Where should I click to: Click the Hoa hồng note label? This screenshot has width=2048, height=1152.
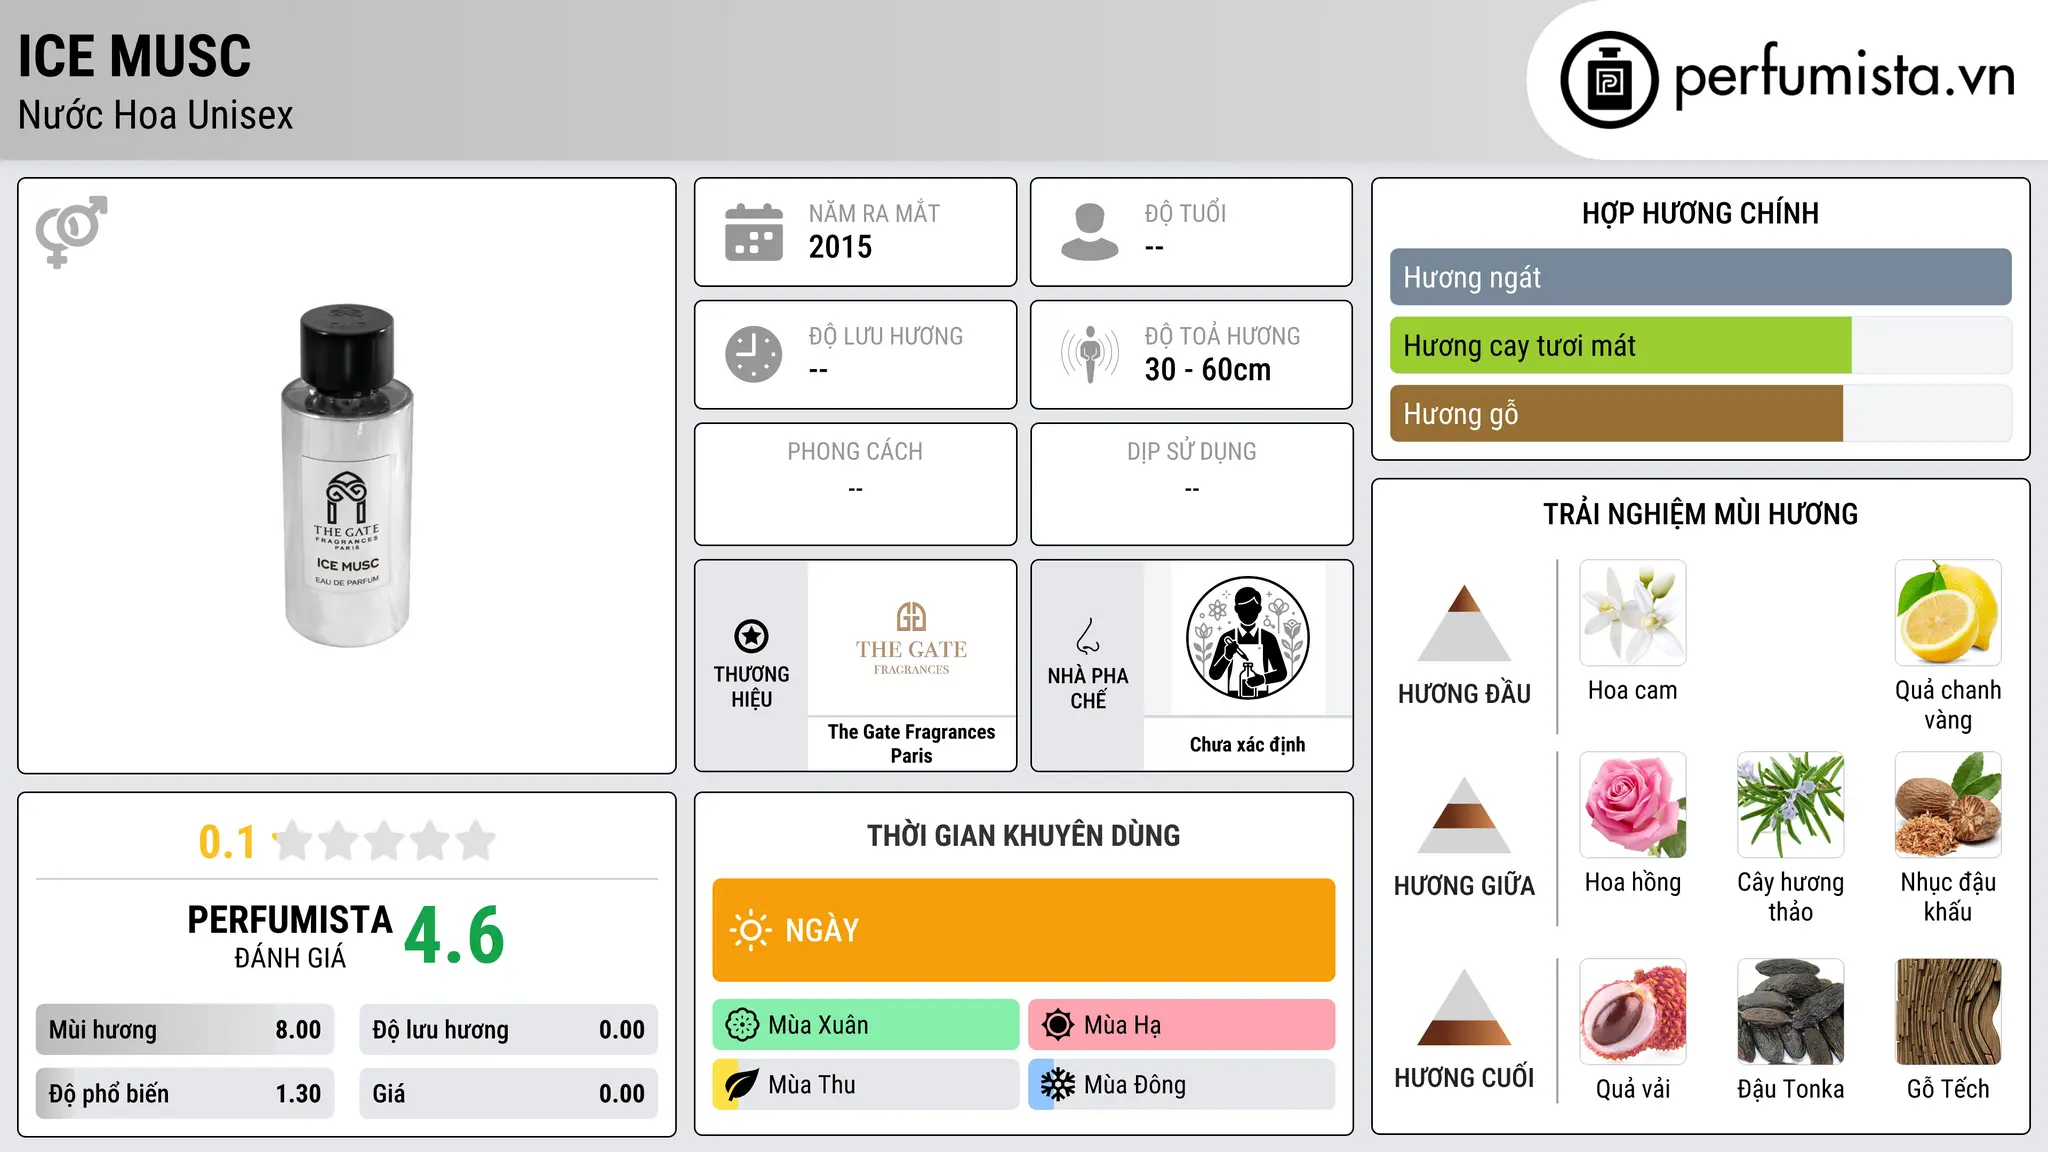tap(1633, 883)
